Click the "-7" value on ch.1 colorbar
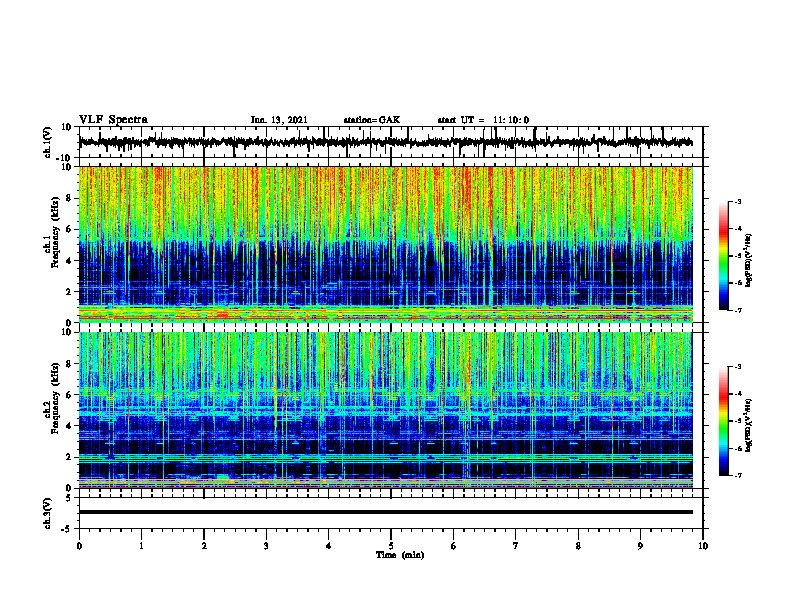The height and width of the screenshot is (612, 792). [738, 310]
